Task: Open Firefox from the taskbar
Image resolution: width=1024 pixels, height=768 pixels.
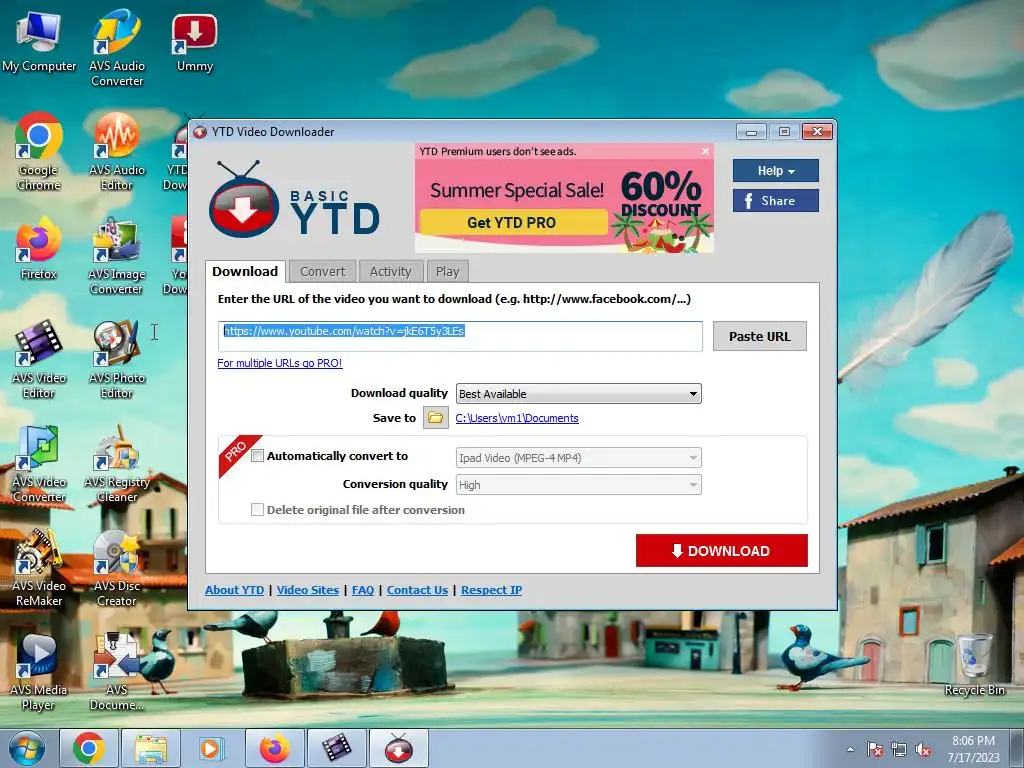Action: [274, 748]
